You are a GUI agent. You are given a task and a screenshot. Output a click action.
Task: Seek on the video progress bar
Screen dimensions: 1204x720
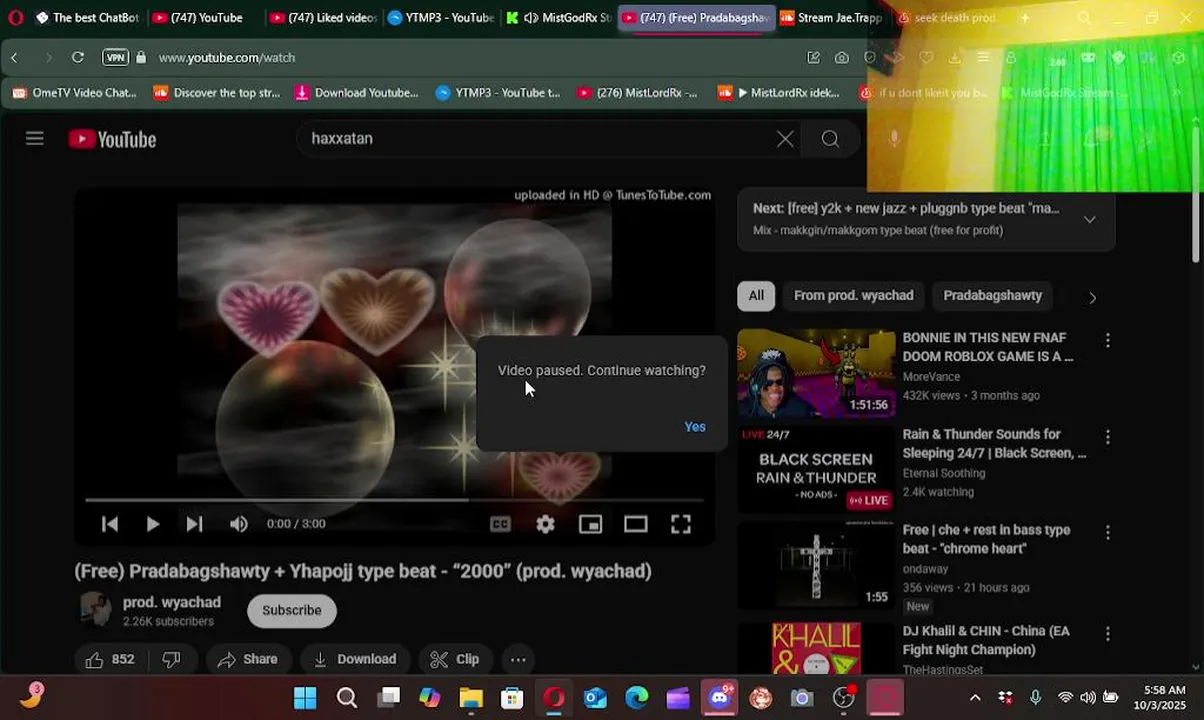coord(394,499)
